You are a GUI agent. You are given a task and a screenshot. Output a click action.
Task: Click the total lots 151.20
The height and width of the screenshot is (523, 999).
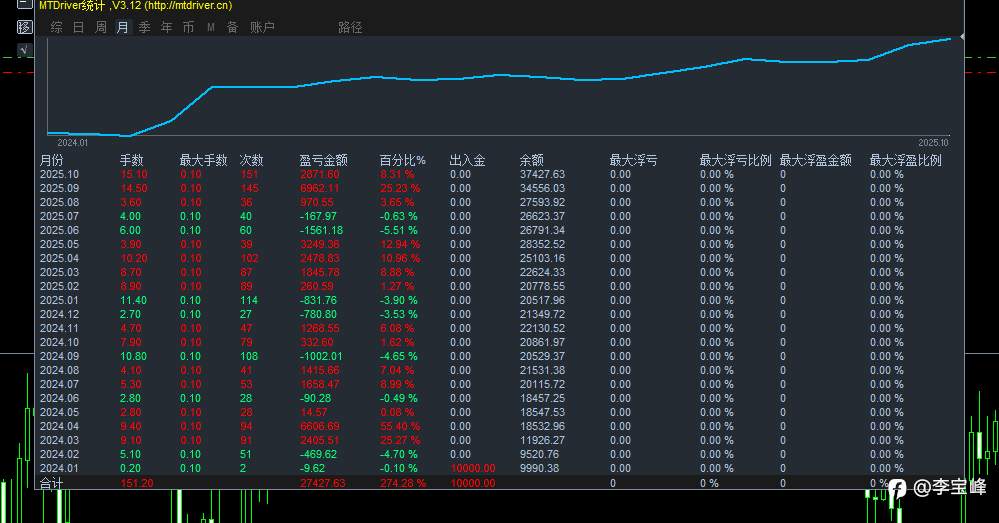[x=137, y=483]
